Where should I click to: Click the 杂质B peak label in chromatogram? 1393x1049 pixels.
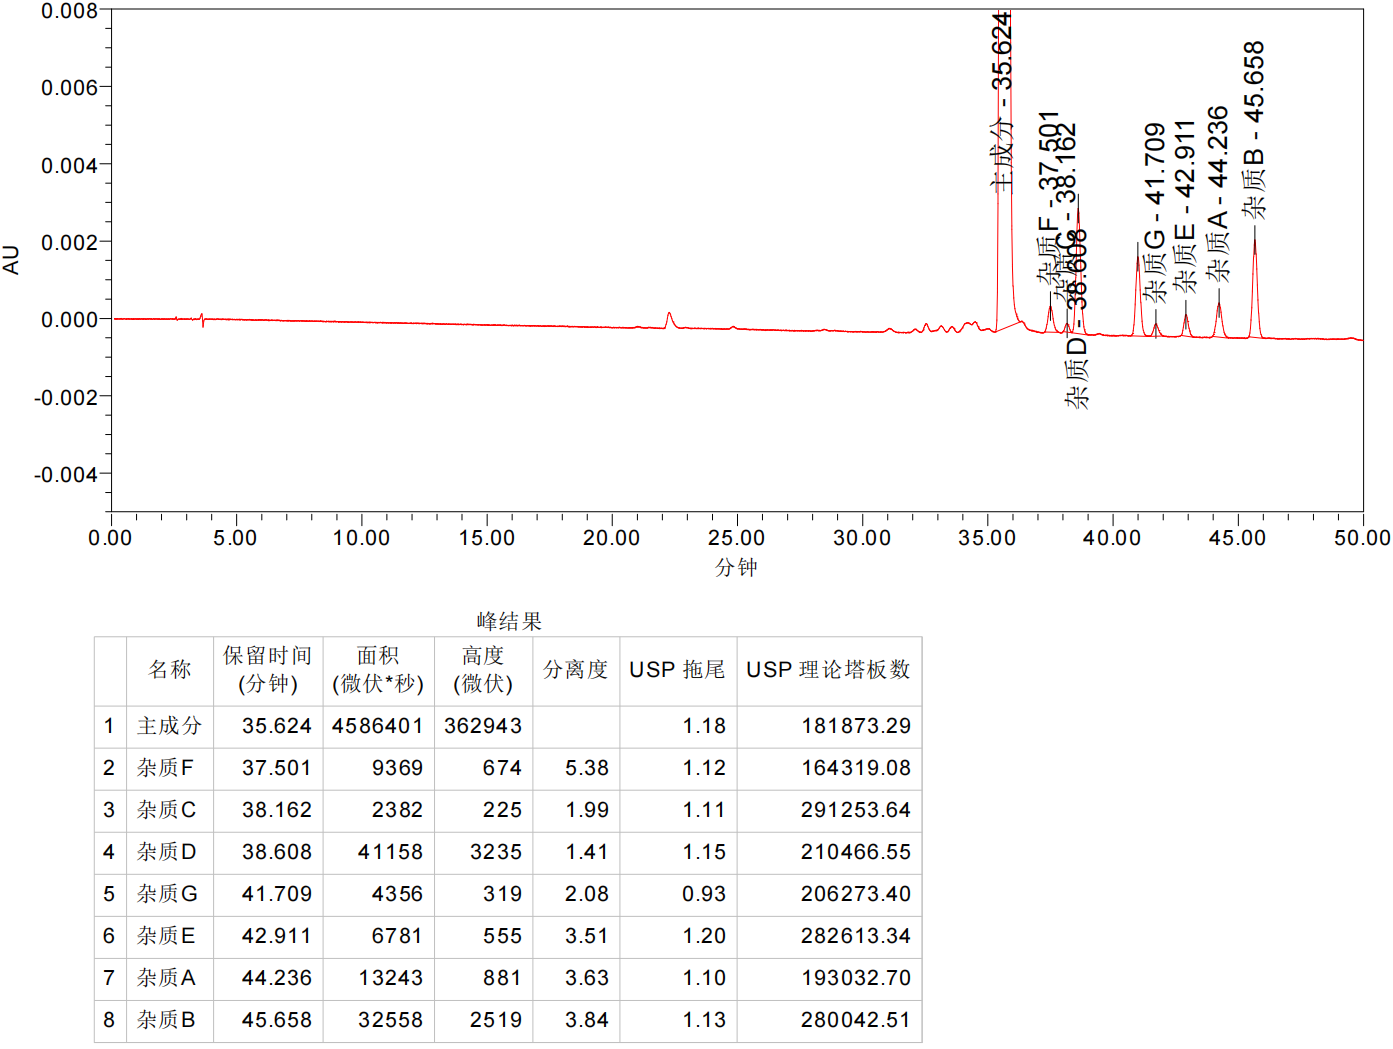[1254, 130]
